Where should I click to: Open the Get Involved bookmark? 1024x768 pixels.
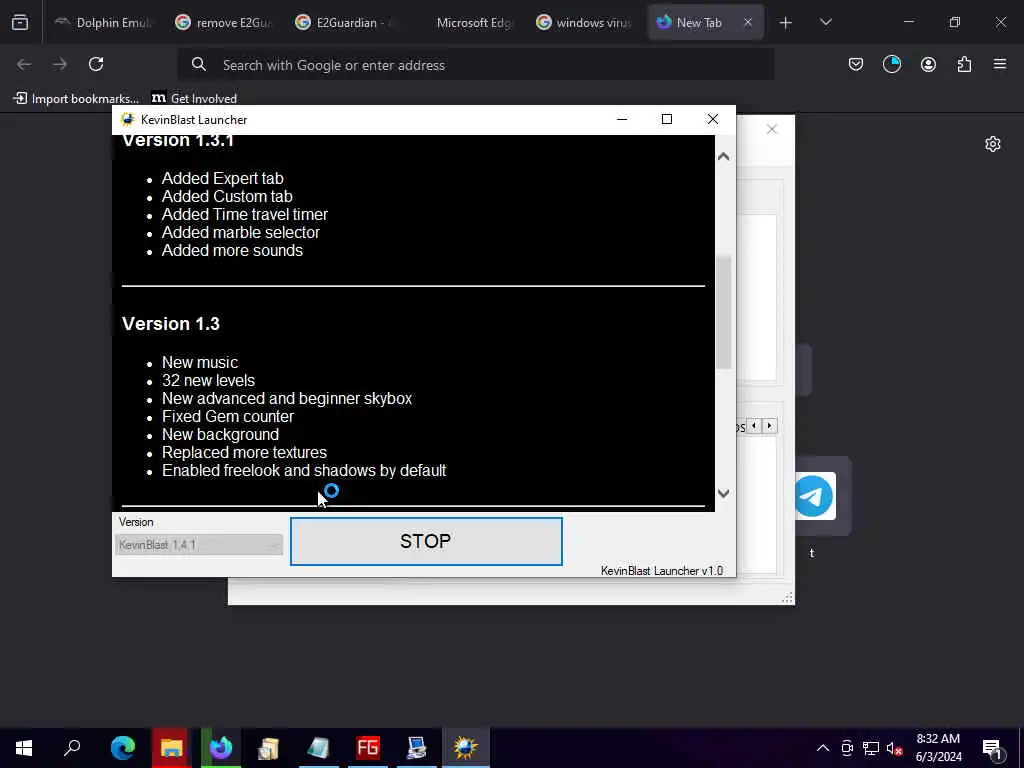coord(194,99)
